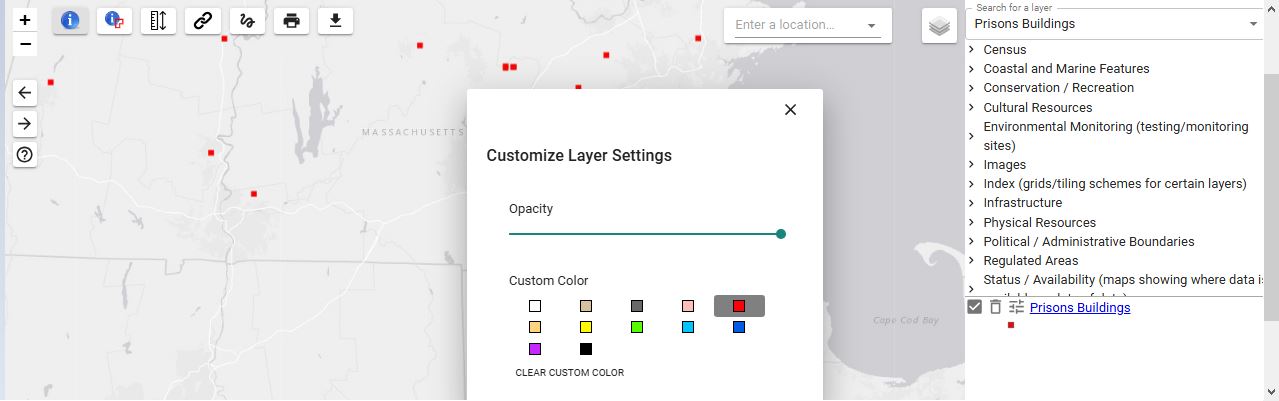The width and height of the screenshot is (1279, 401).
Task: Click the layer panel scroll-down arrow
Action: click(x=1272, y=393)
